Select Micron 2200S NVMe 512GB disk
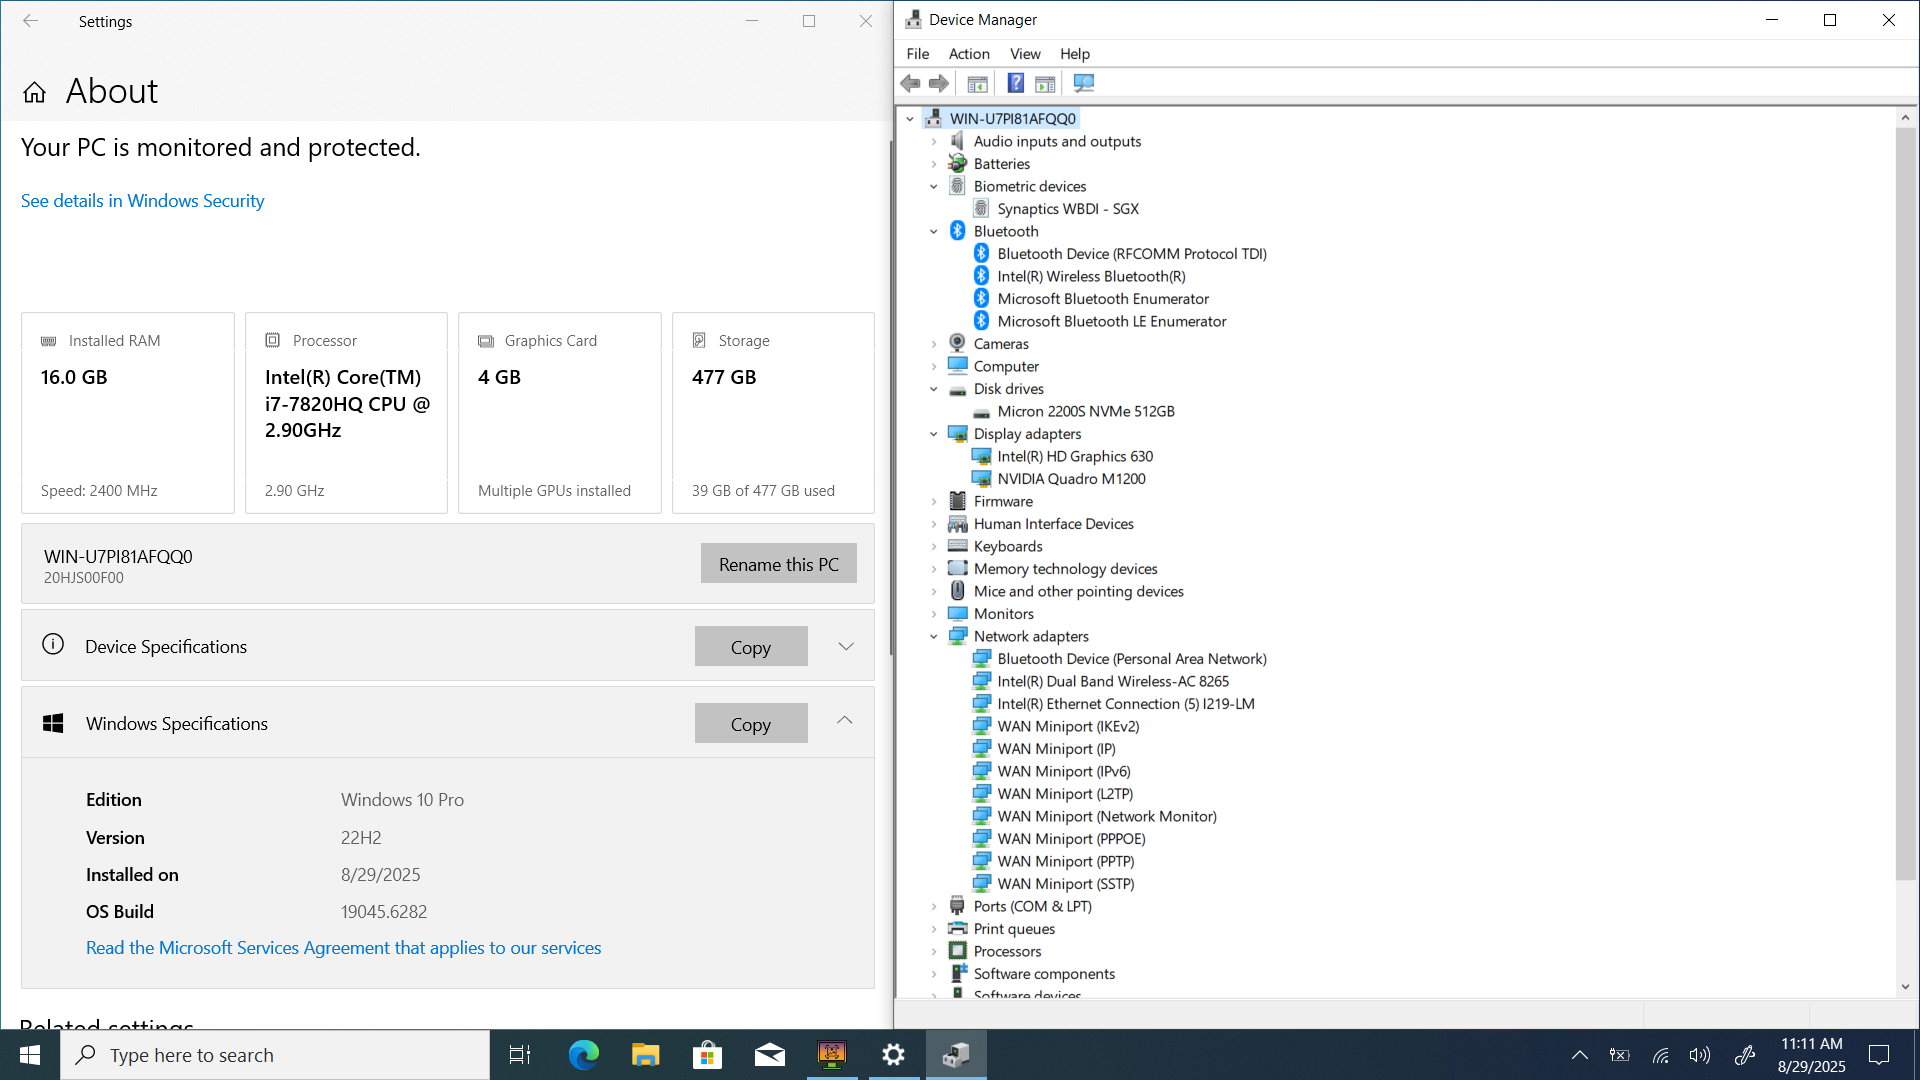This screenshot has height=1080, width=1920. pos(1086,411)
